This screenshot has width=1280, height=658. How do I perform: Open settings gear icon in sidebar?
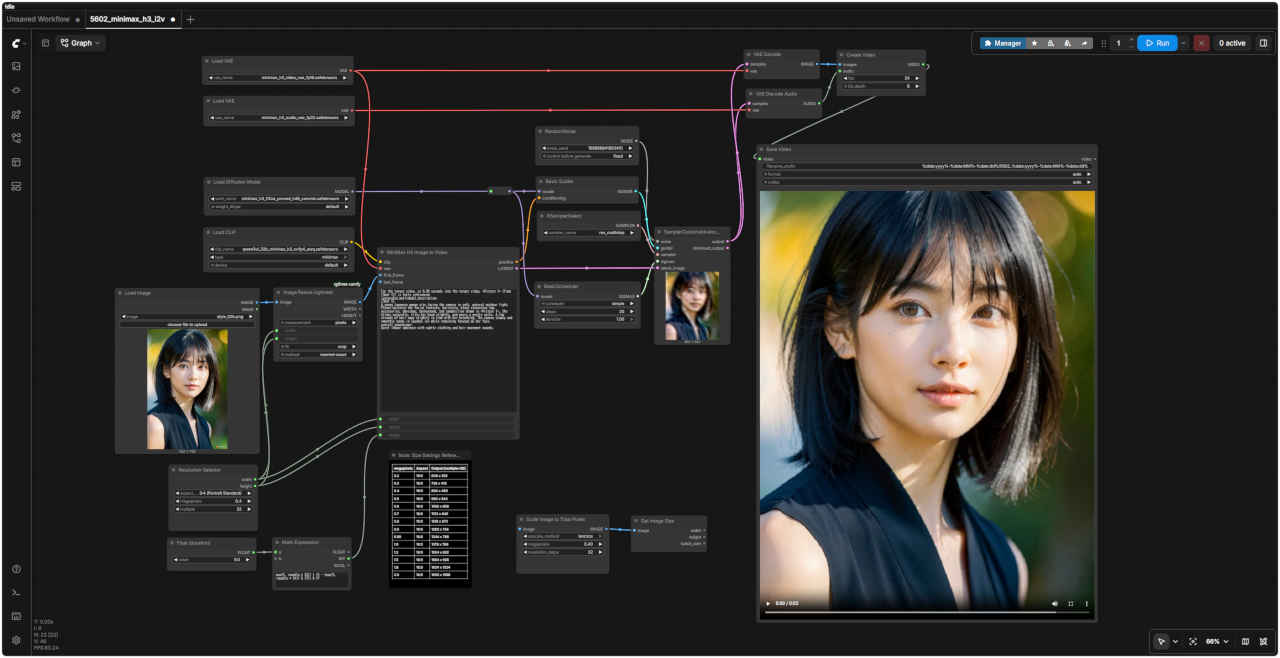coord(16,640)
